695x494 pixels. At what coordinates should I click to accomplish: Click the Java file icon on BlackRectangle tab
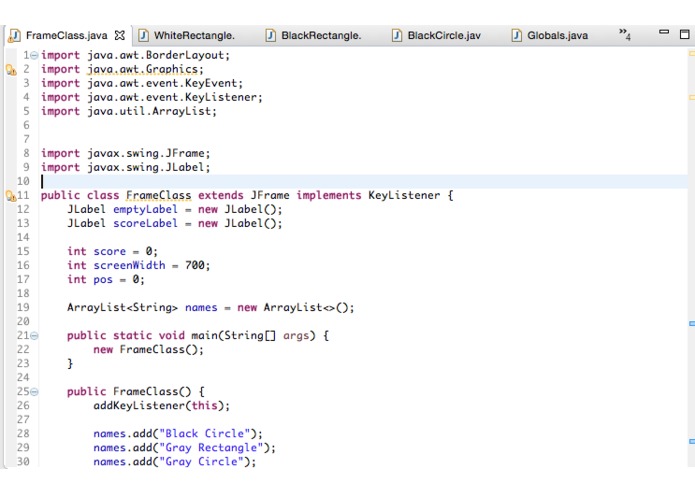tap(270, 35)
